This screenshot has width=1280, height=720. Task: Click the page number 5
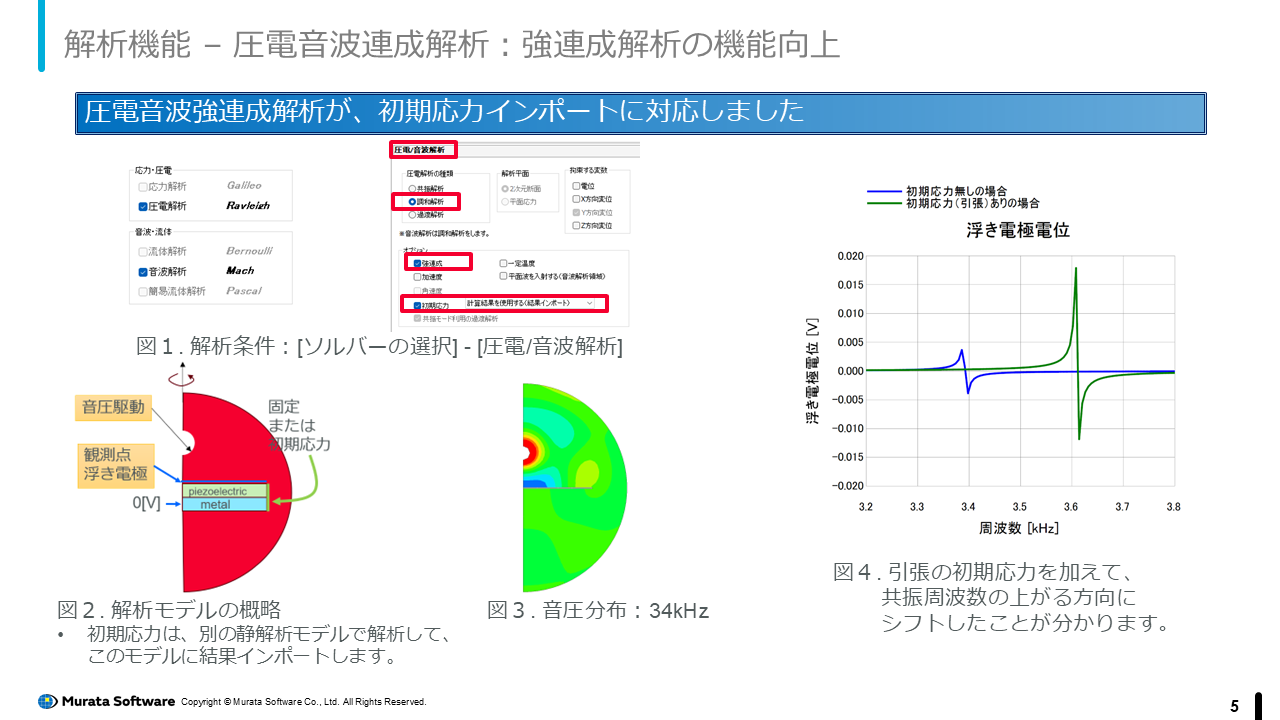pyautogui.click(x=1234, y=703)
